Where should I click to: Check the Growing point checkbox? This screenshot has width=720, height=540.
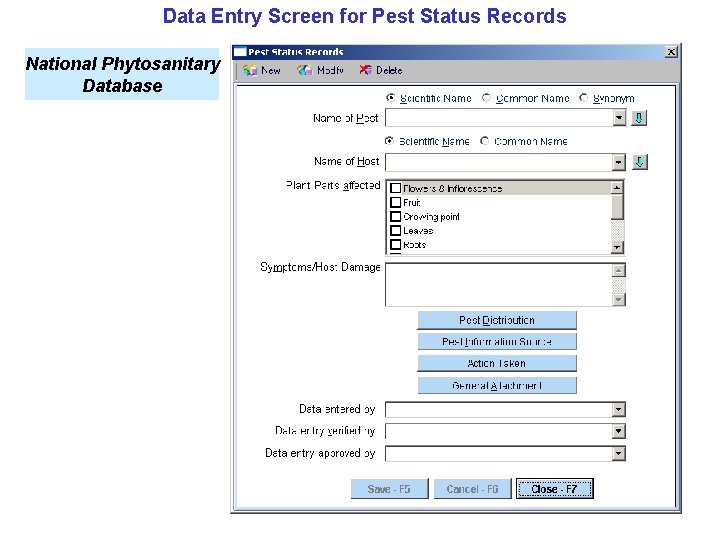click(395, 216)
